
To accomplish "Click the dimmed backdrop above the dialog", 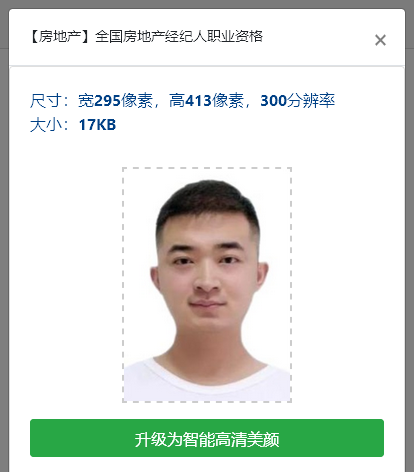I will [x=207, y=4].
